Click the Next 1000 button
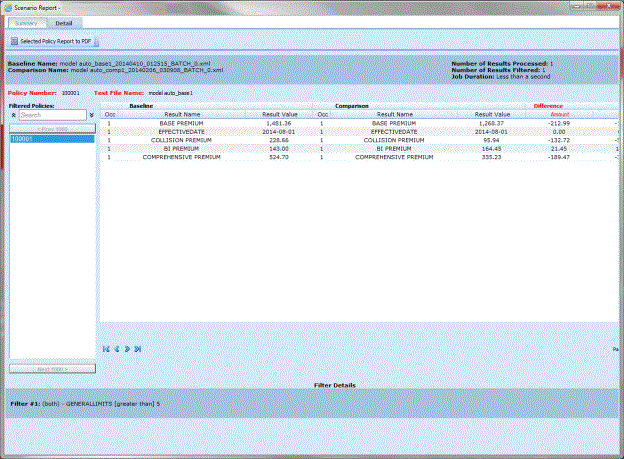 (52, 369)
